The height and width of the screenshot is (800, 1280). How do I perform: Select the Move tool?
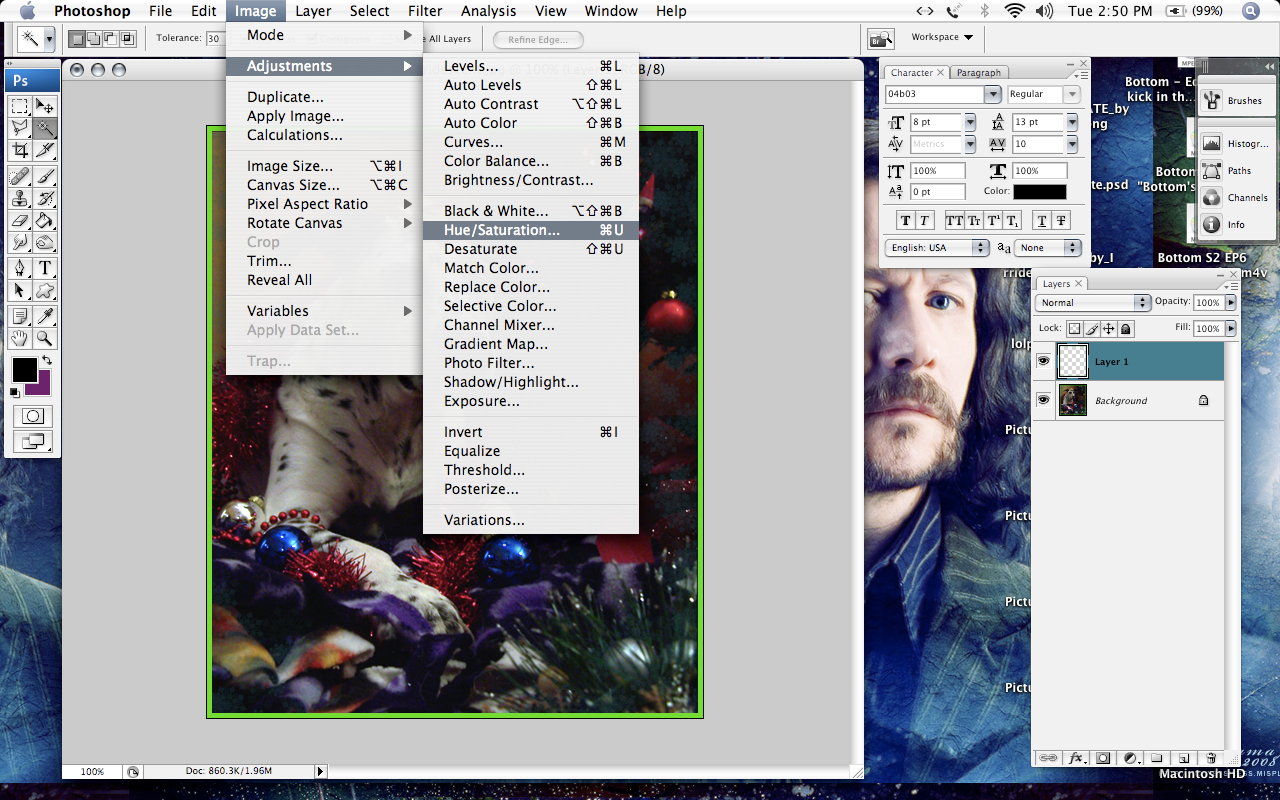coord(45,105)
